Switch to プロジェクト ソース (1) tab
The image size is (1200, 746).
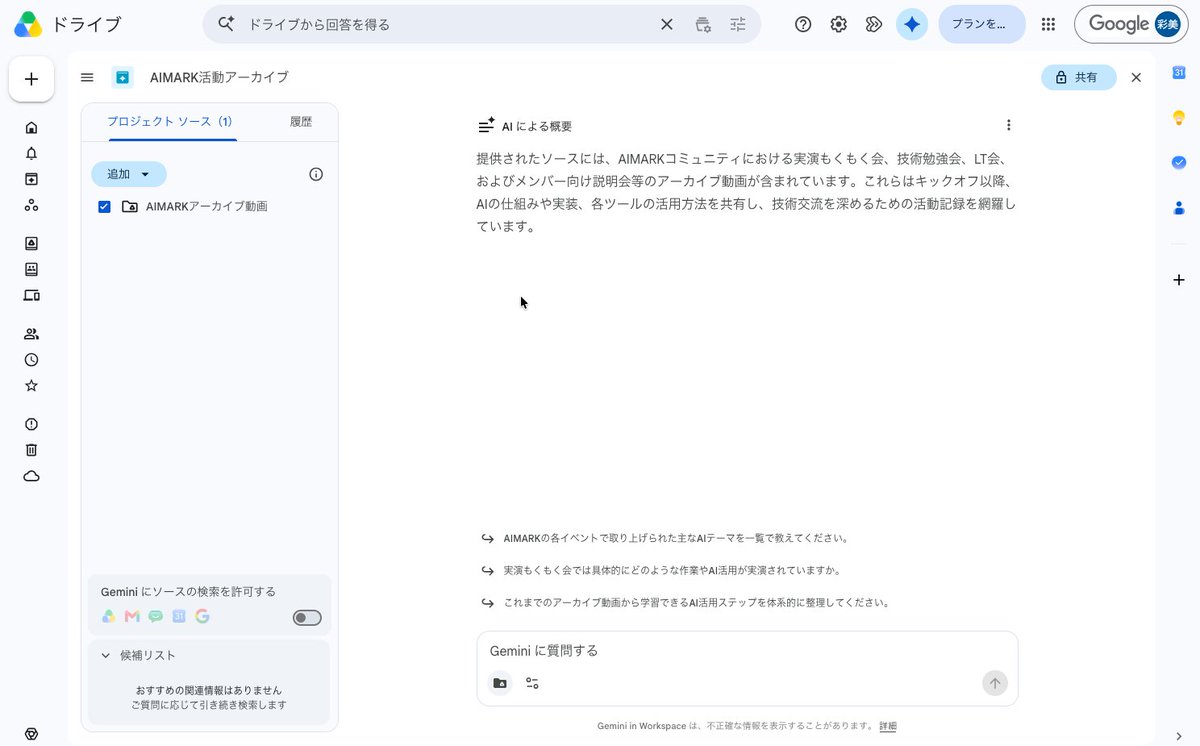(170, 122)
